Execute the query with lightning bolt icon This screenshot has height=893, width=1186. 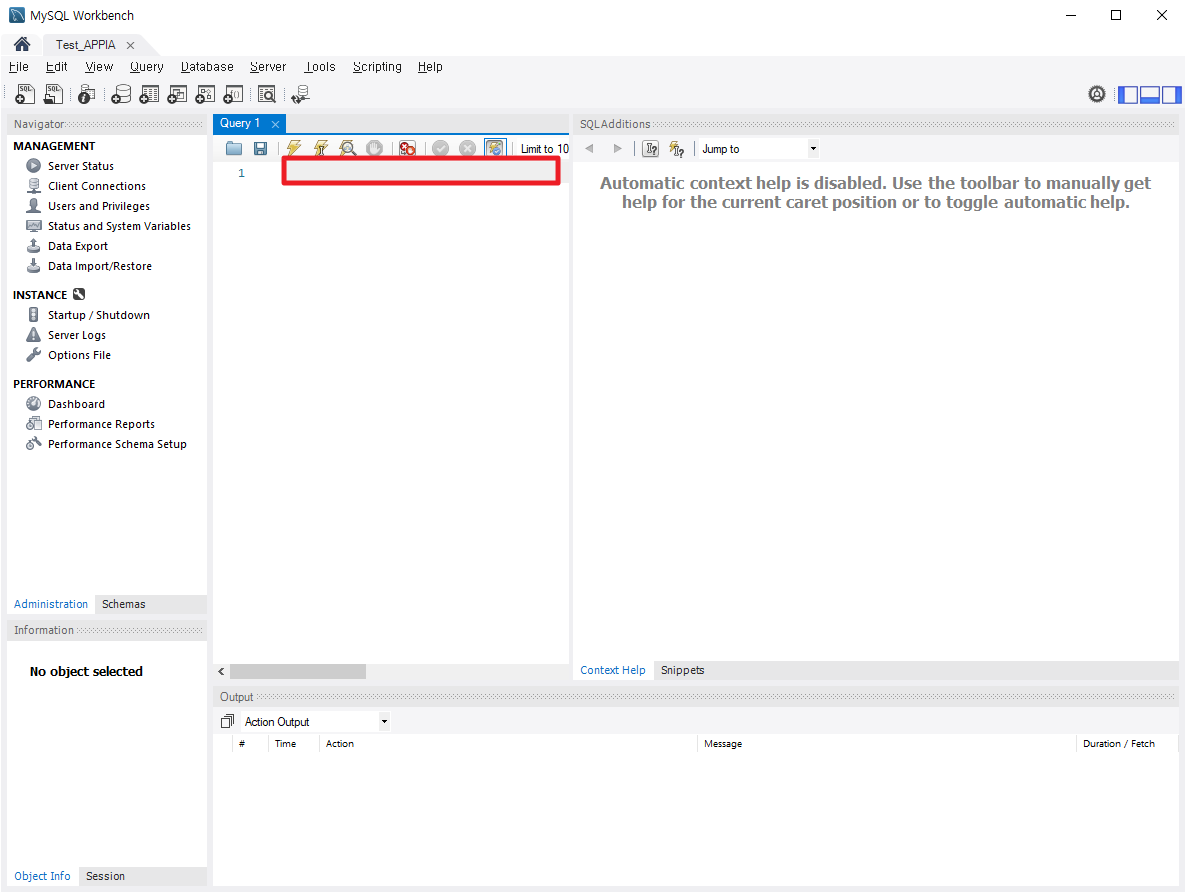[x=293, y=148]
